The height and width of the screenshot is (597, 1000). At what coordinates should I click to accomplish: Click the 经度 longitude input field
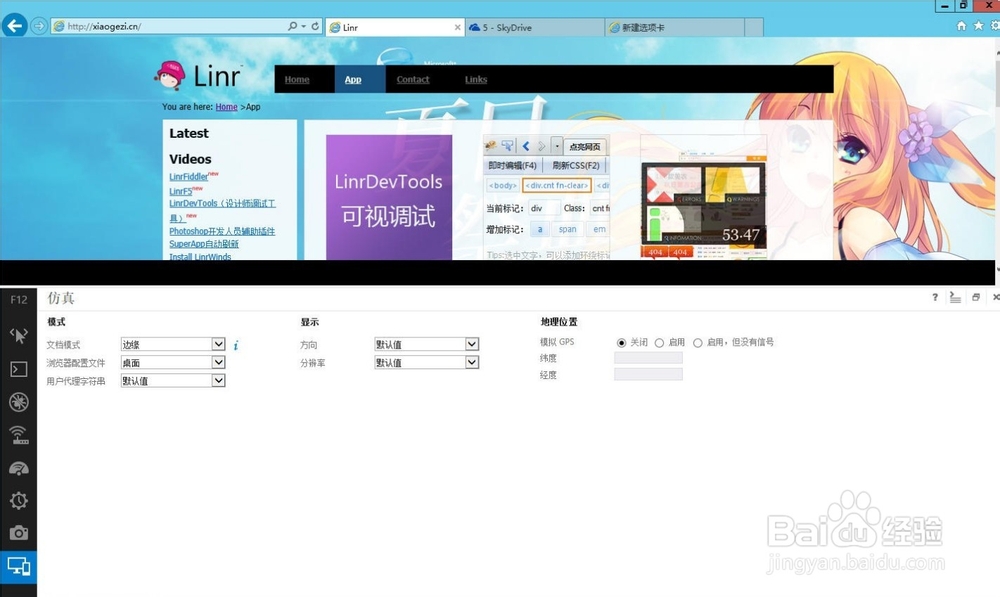[648, 374]
